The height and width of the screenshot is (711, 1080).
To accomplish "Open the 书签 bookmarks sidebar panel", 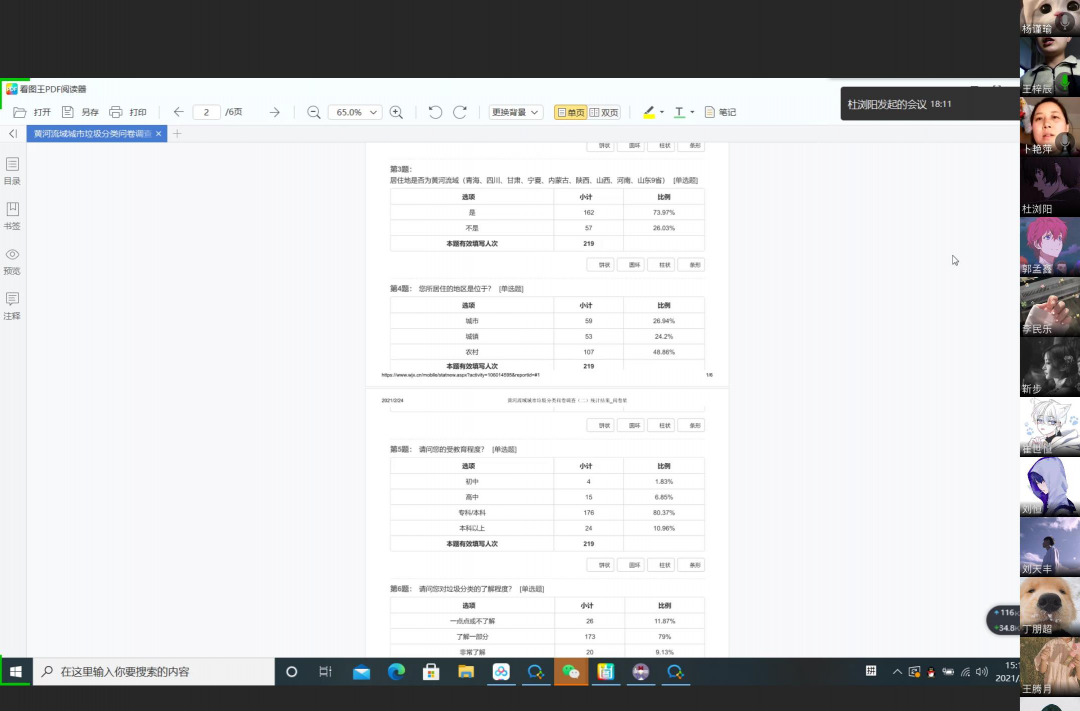I will (12, 215).
